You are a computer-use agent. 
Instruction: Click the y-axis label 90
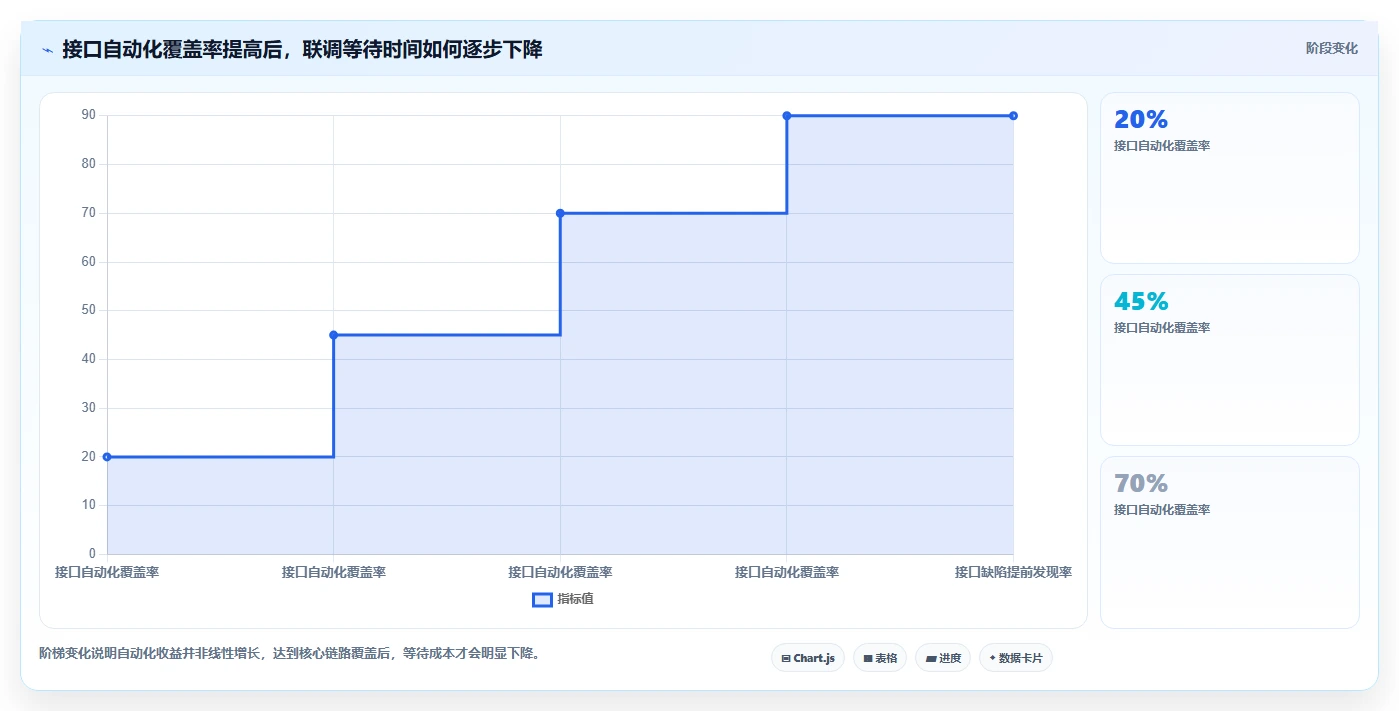coord(89,115)
